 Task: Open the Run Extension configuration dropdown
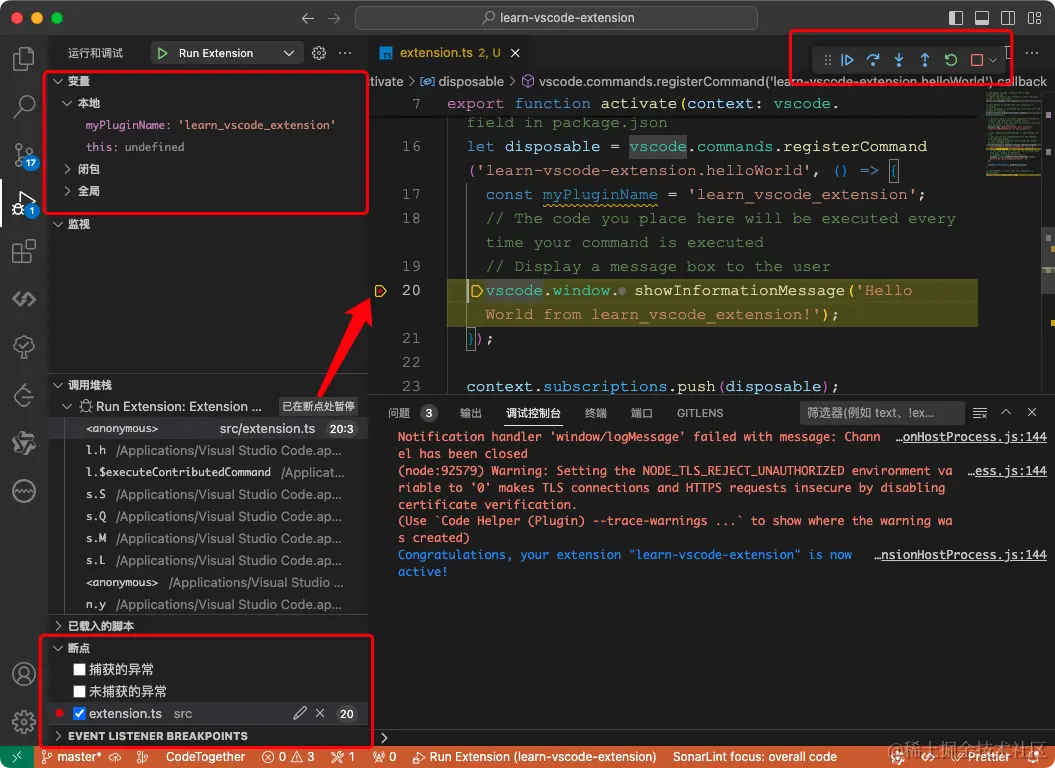click(289, 53)
